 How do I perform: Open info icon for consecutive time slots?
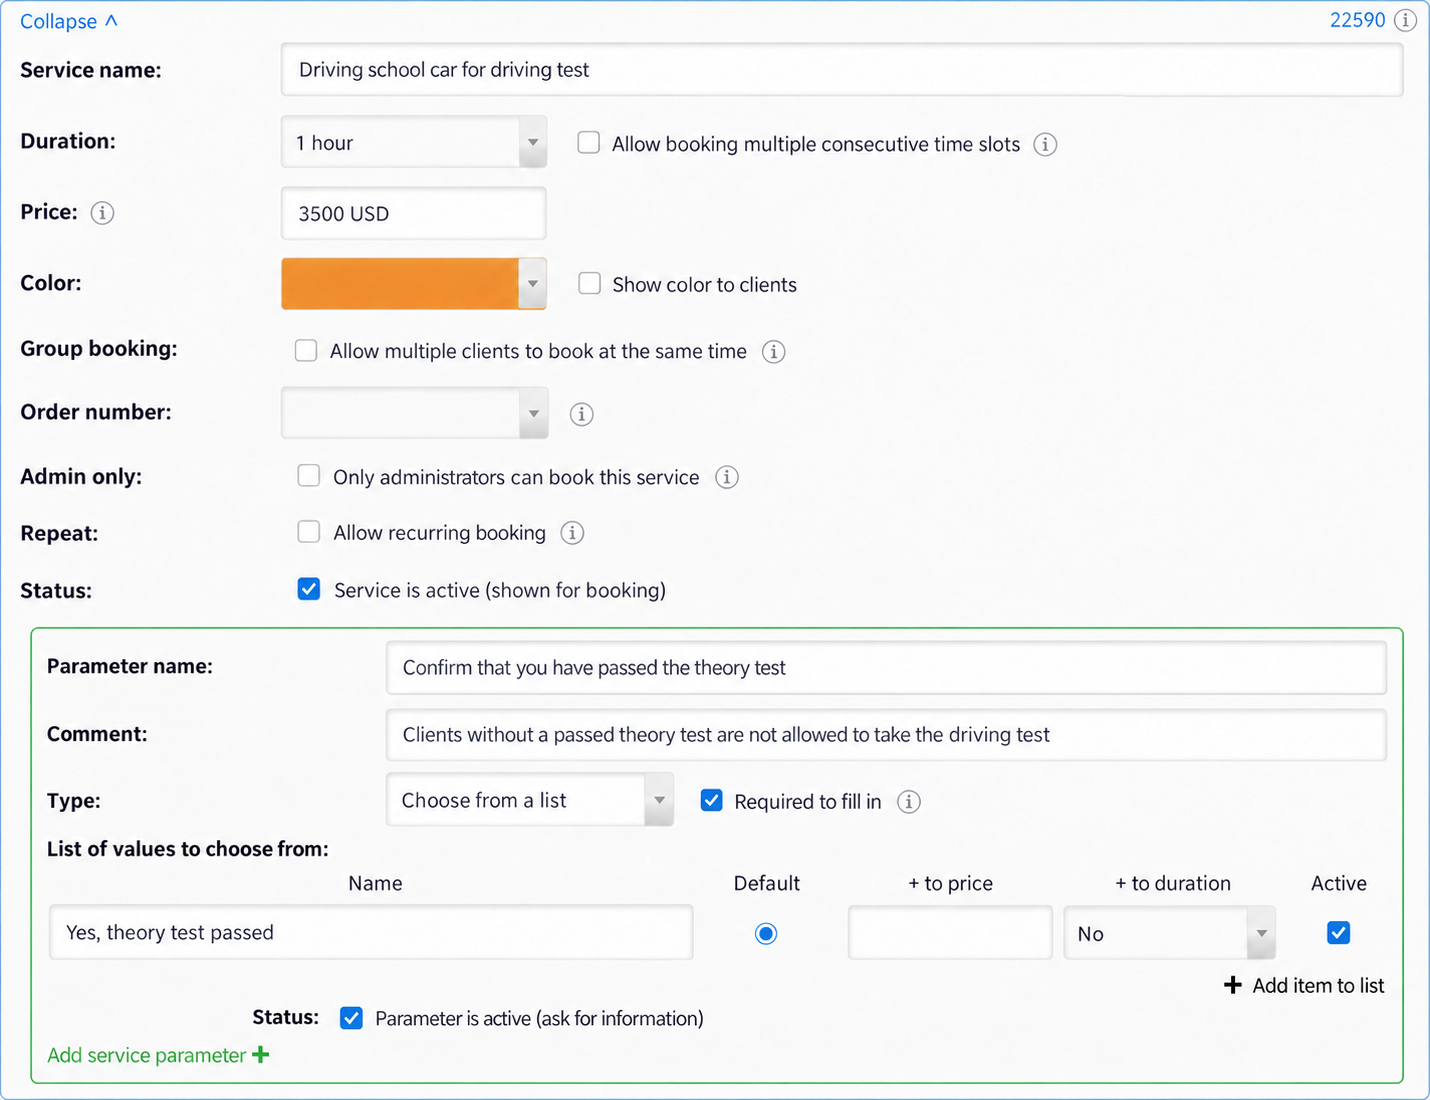click(1045, 144)
